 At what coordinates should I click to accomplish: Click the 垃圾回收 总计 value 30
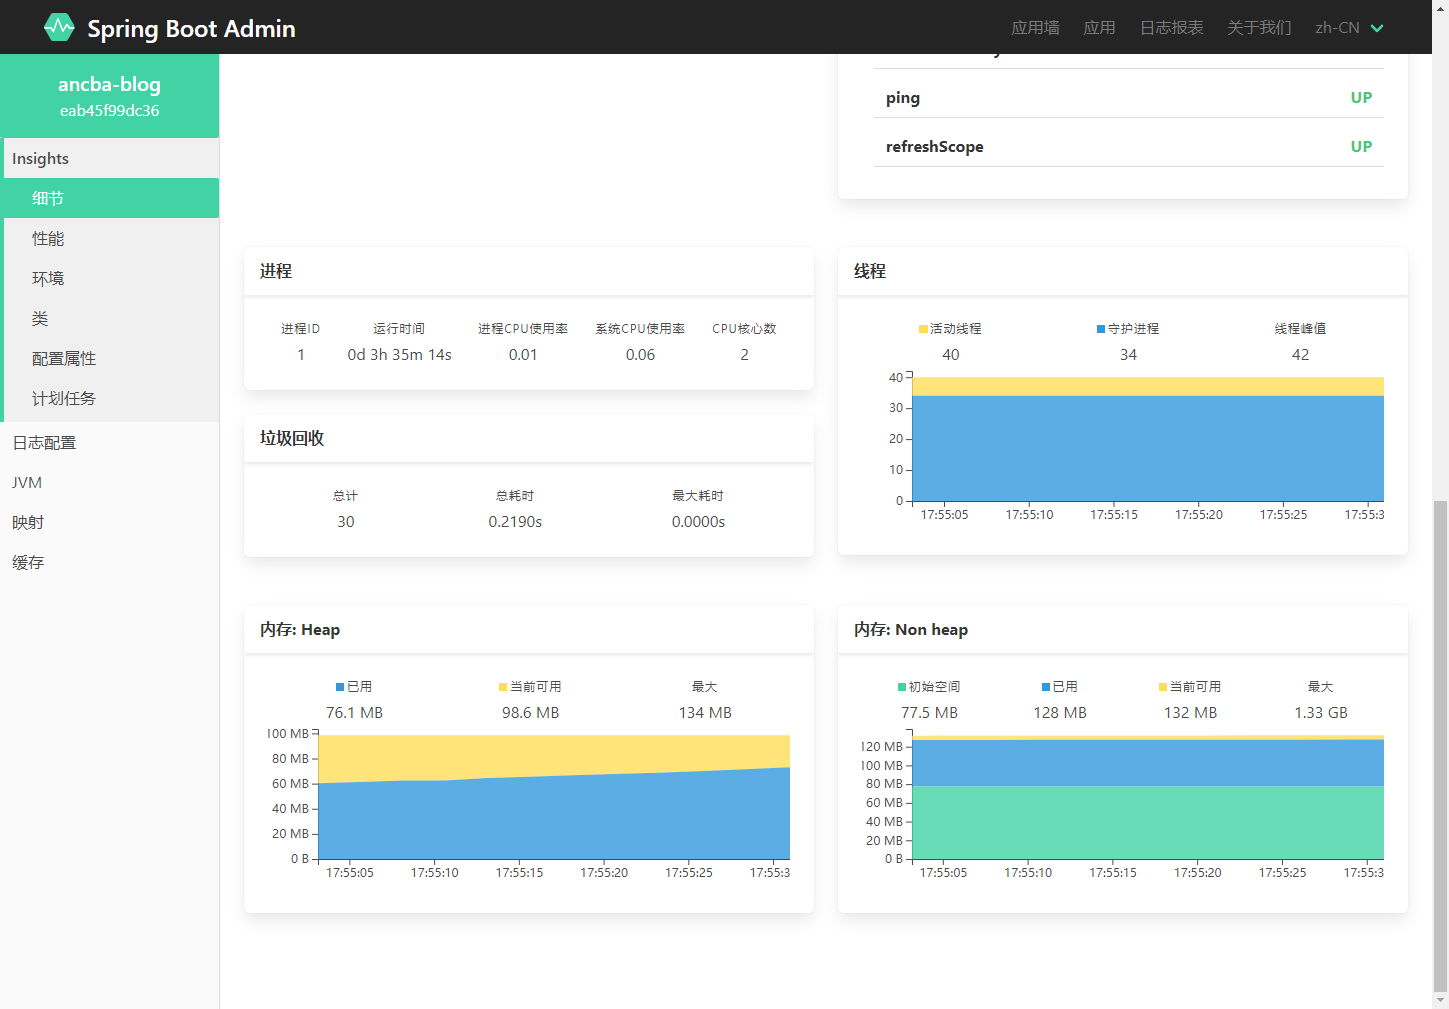click(x=346, y=522)
